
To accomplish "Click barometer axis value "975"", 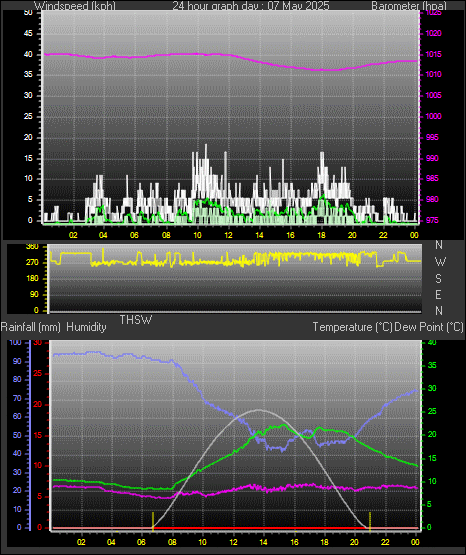I will [432, 221].
